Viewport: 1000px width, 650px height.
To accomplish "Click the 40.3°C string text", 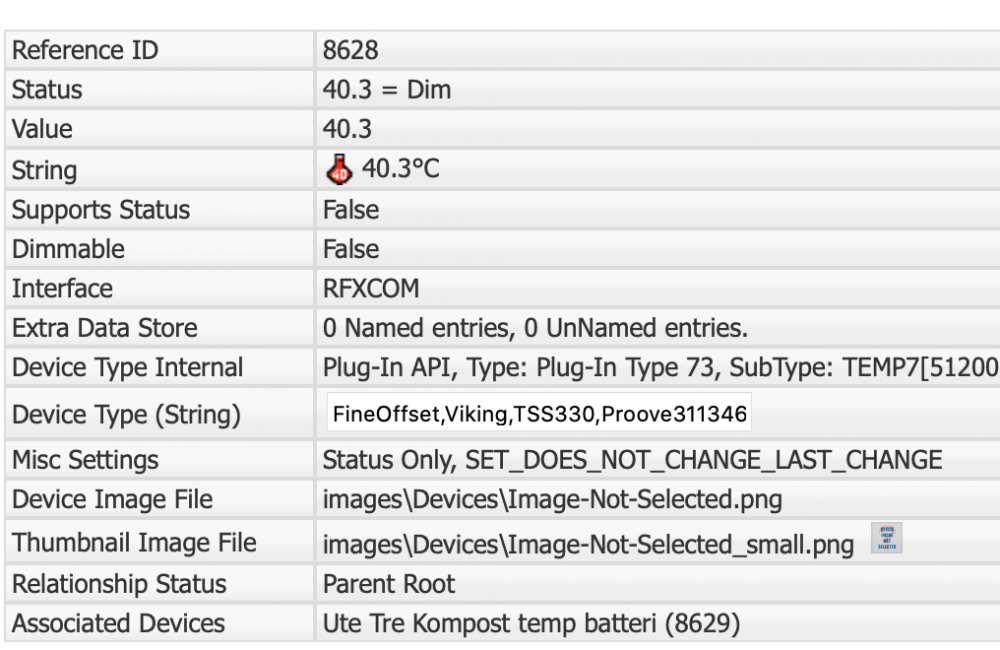I will (x=400, y=170).
